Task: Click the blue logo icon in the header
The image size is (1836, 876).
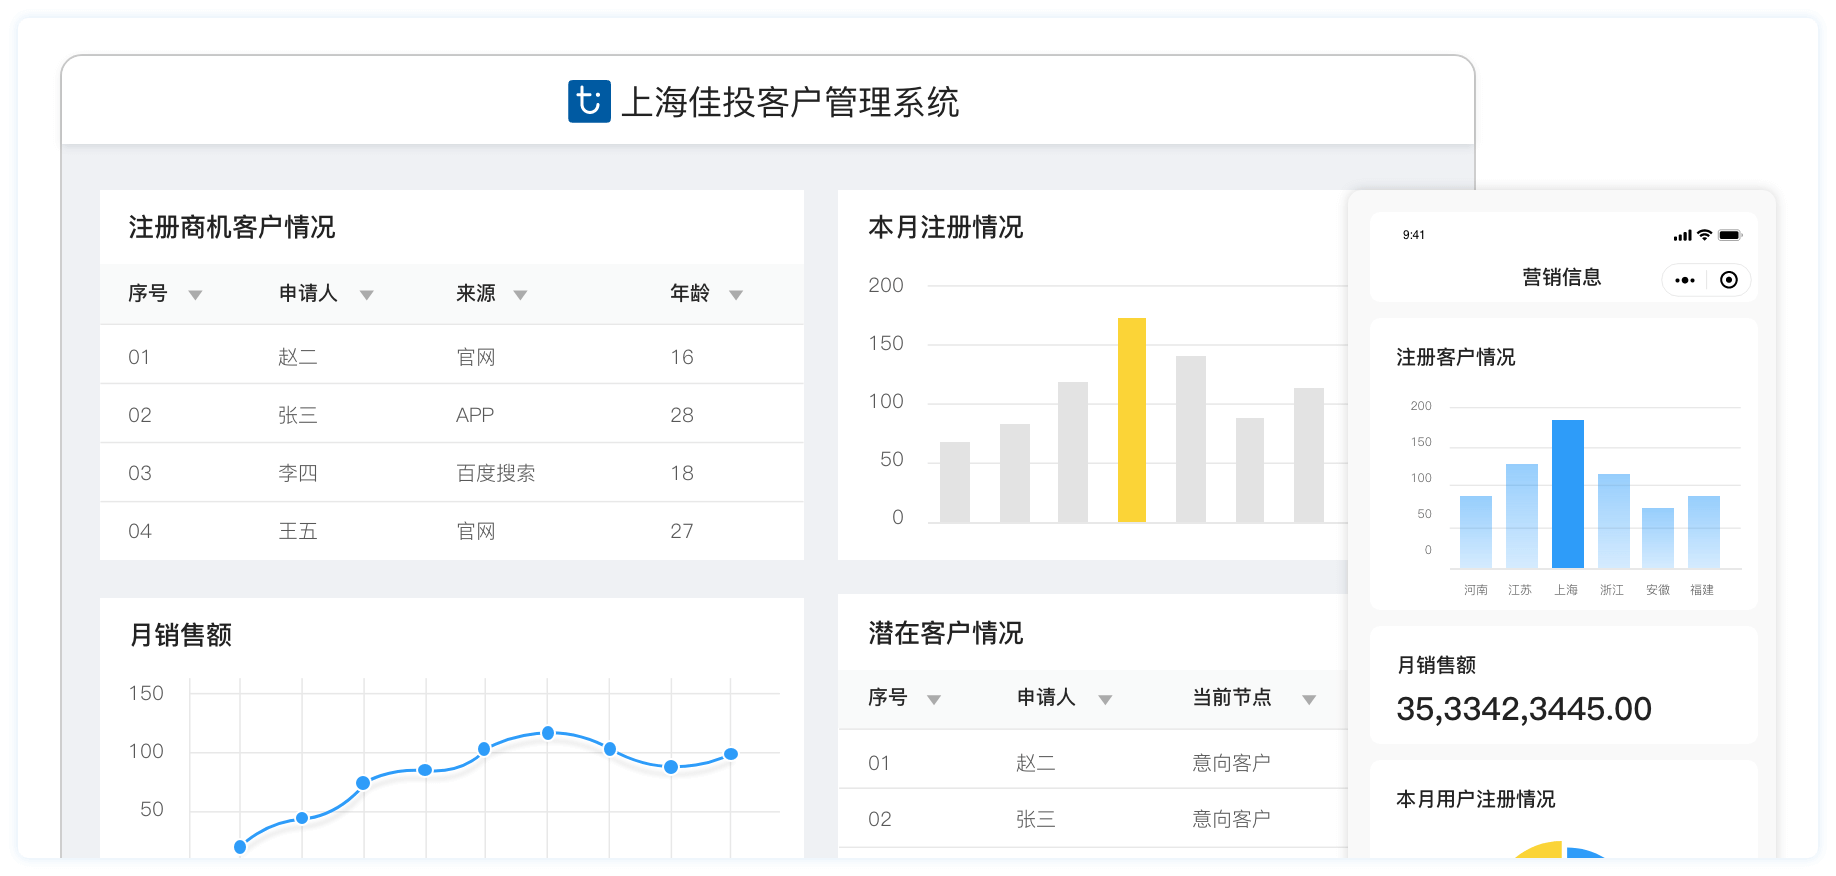Action: (589, 101)
